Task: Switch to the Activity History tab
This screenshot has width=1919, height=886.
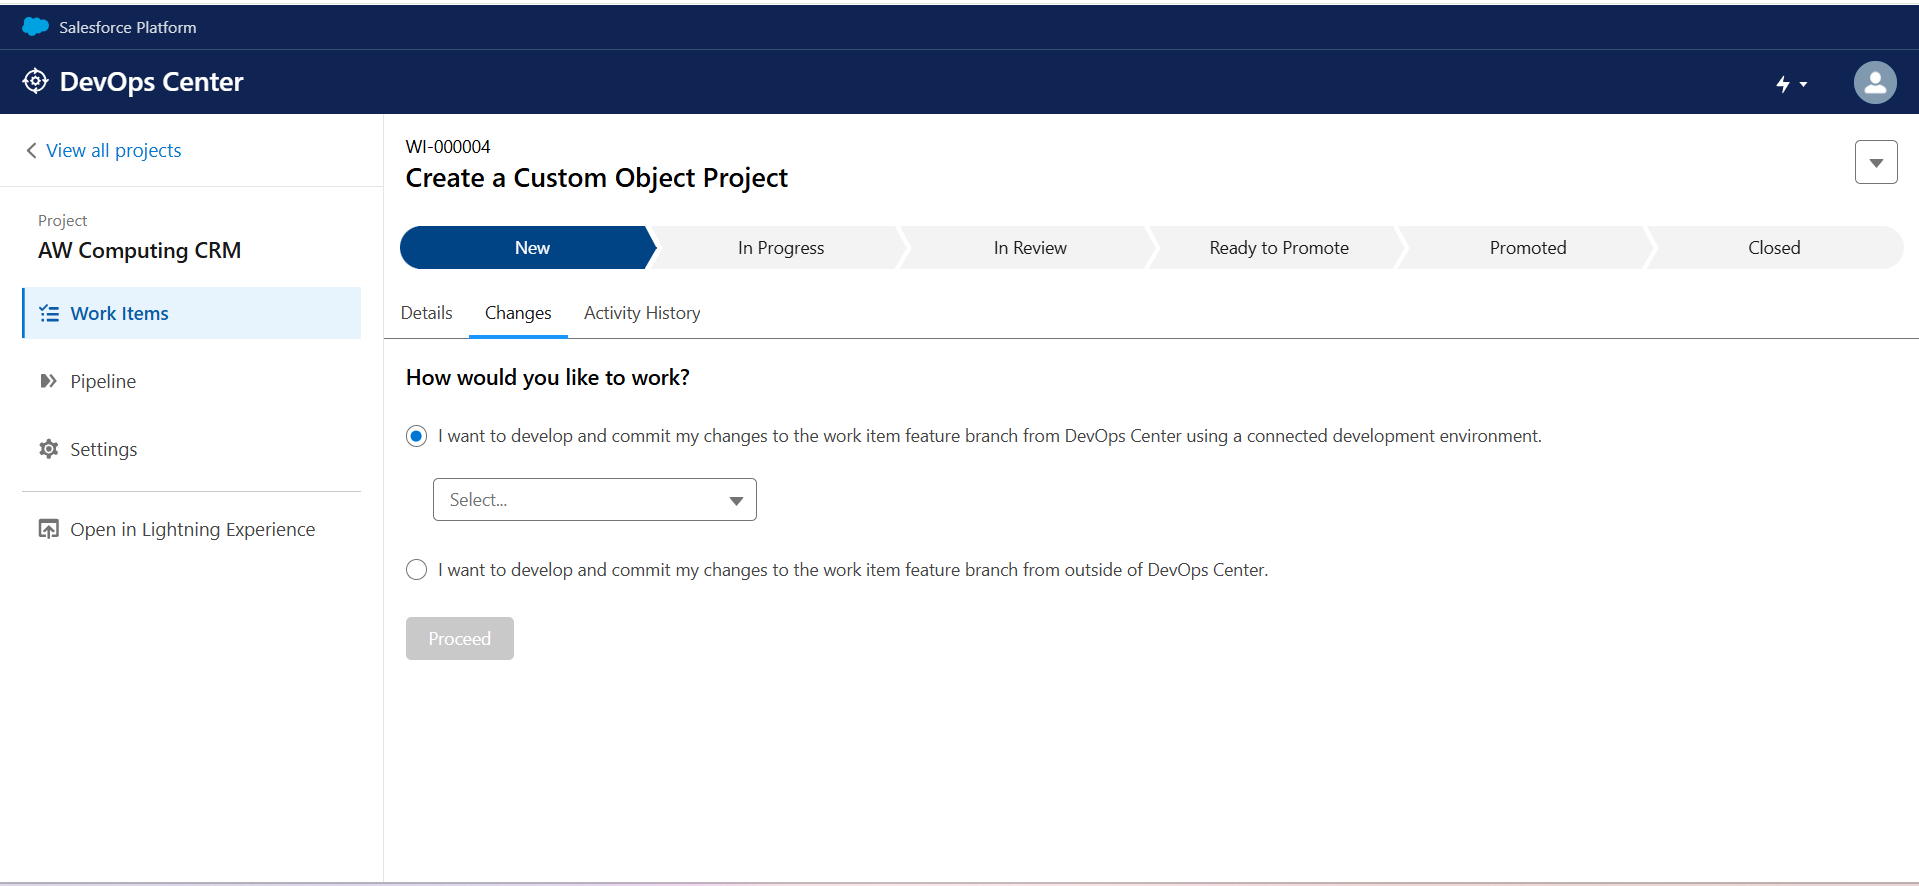Action: click(x=642, y=313)
